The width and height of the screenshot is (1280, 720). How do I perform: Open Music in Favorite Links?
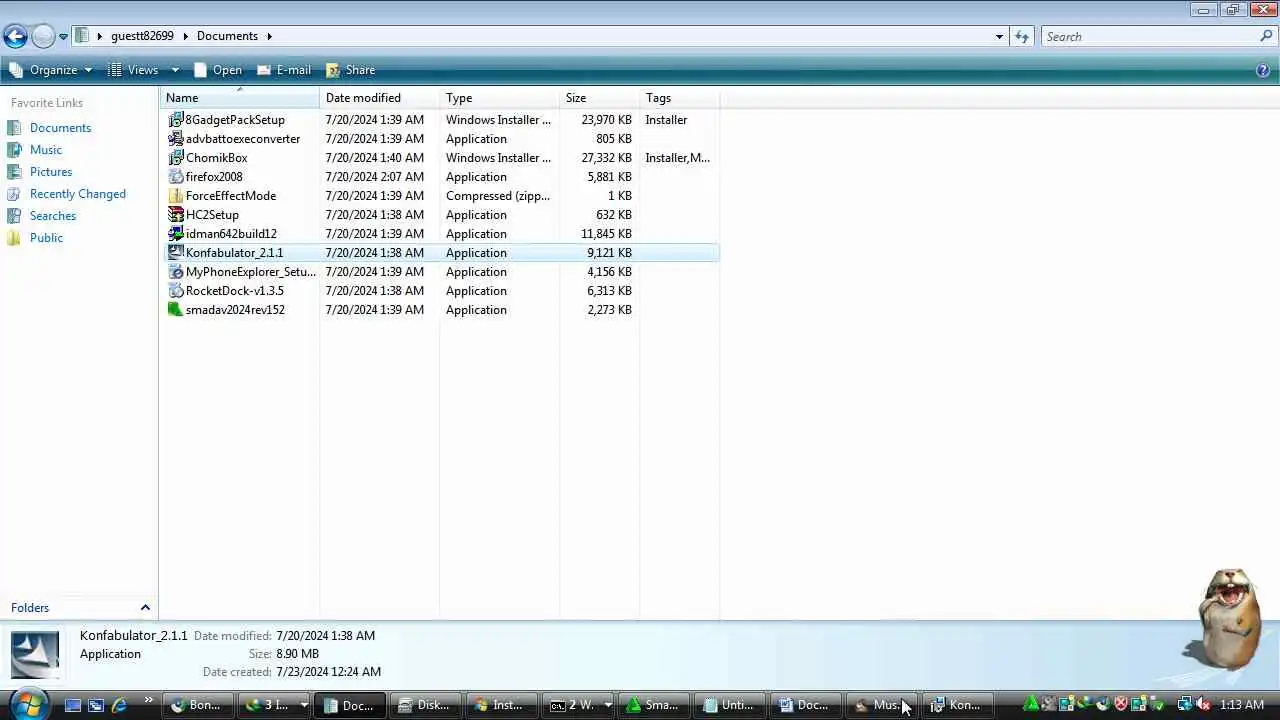click(46, 150)
